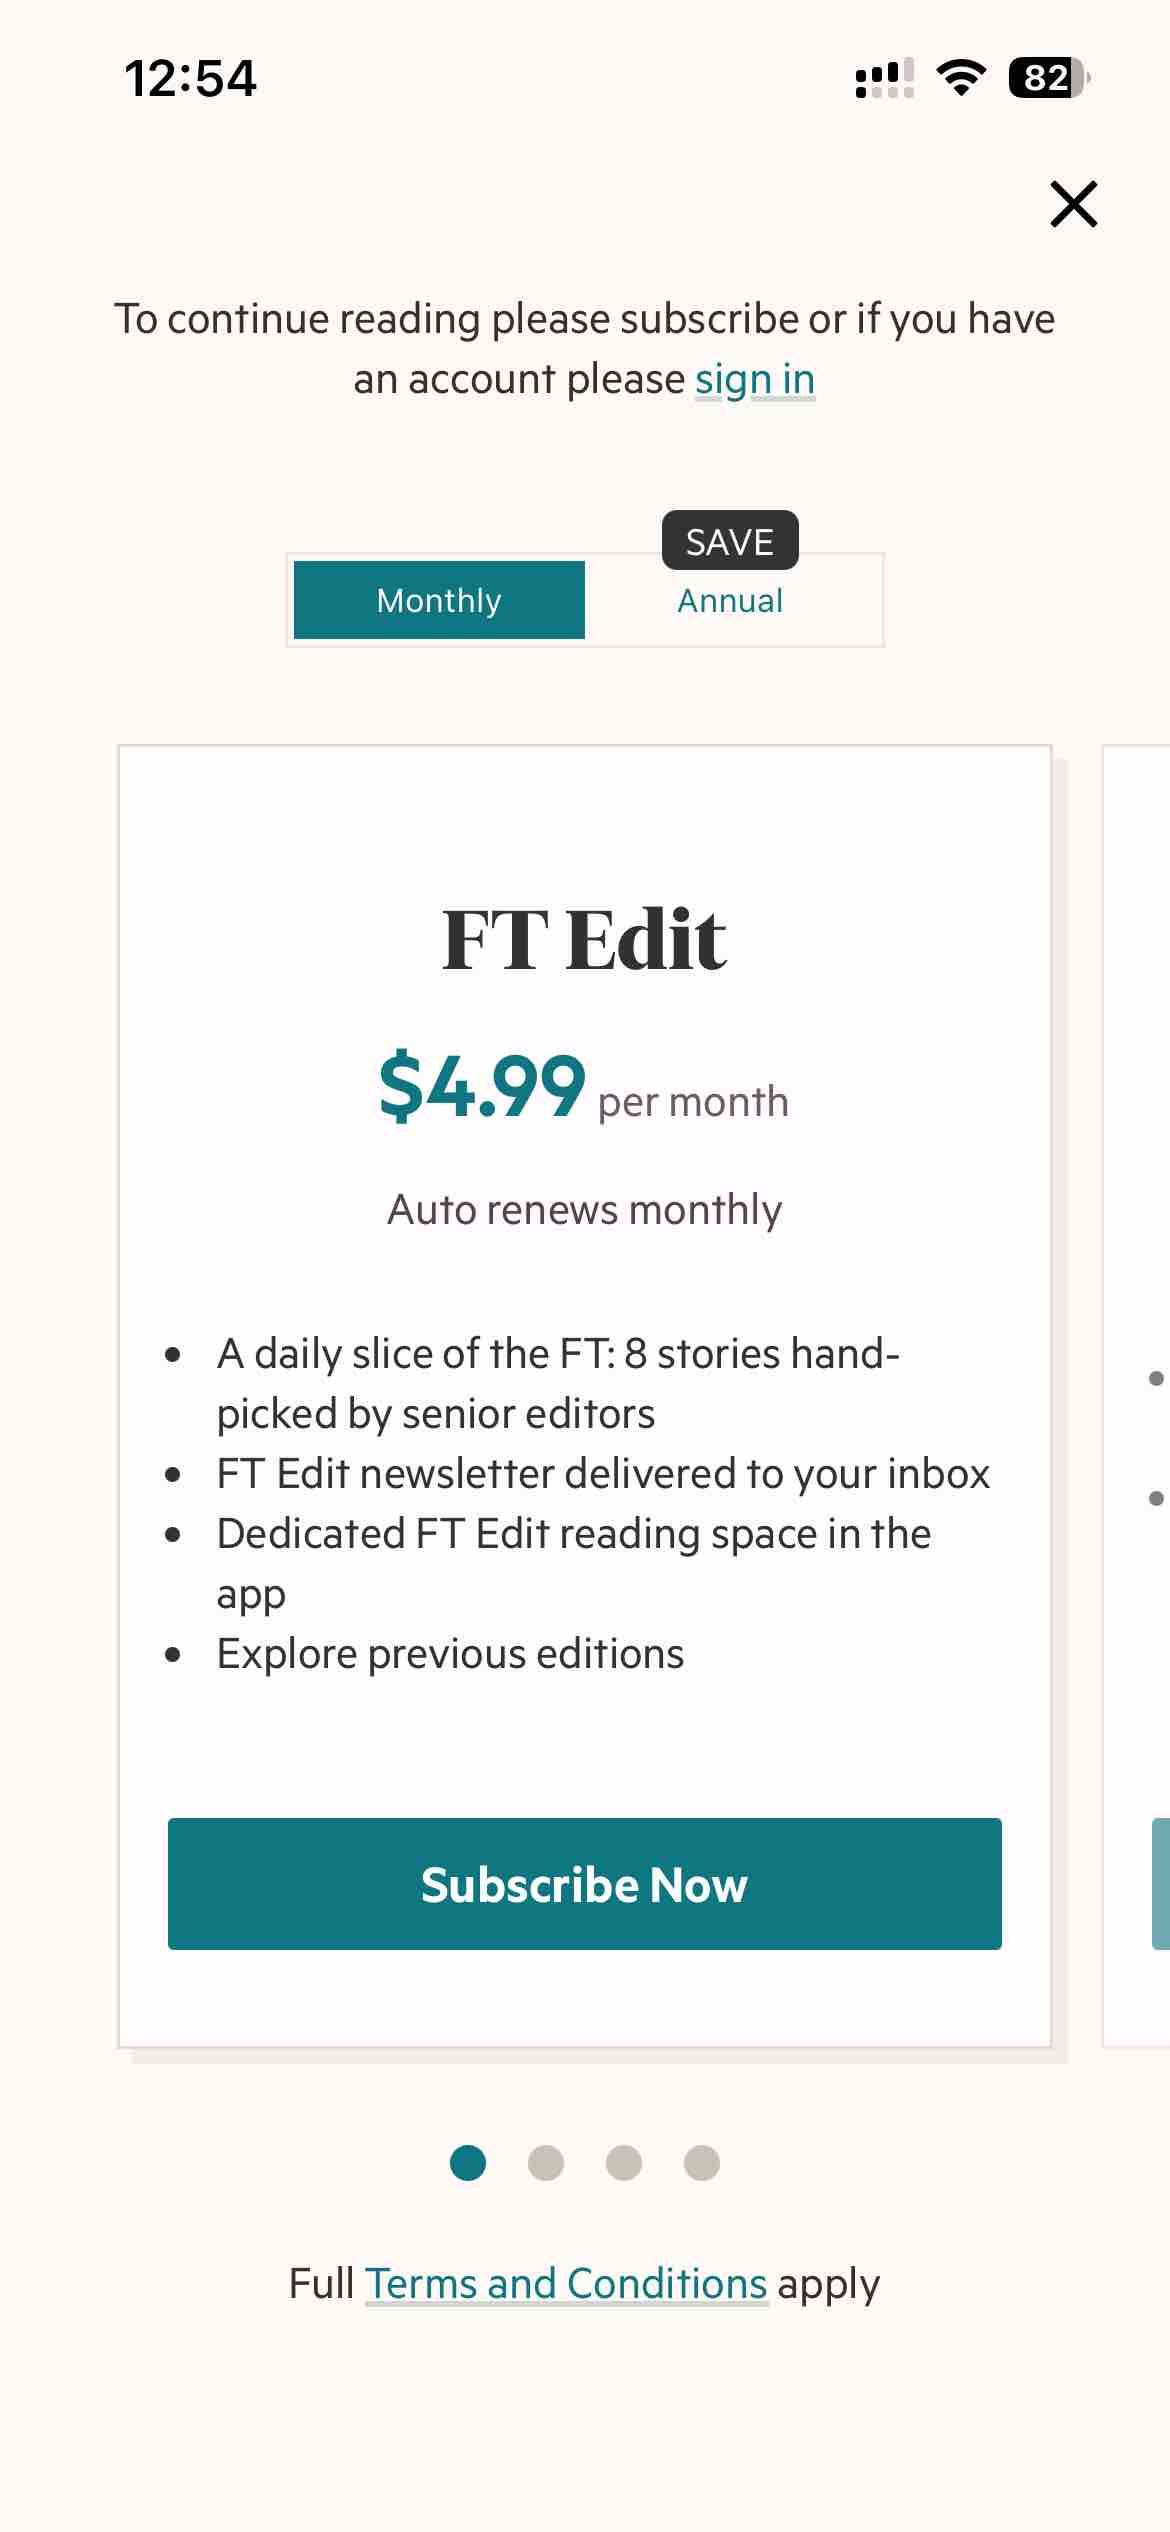Viewport: 1170px width, 2532px height.
Task: Select the Monthly billing option
Action: [x=438, y=600]
